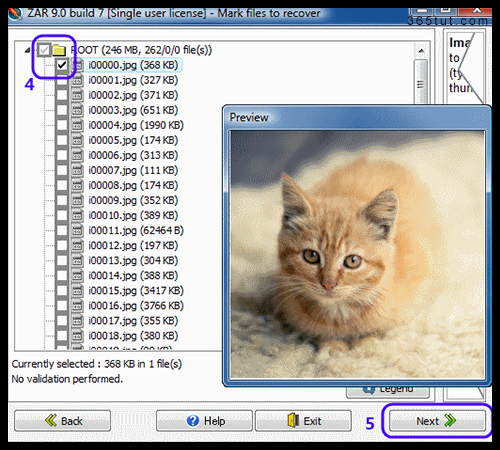
Task: Click the file list scrollbar thumb
Action: coord(421,82)
